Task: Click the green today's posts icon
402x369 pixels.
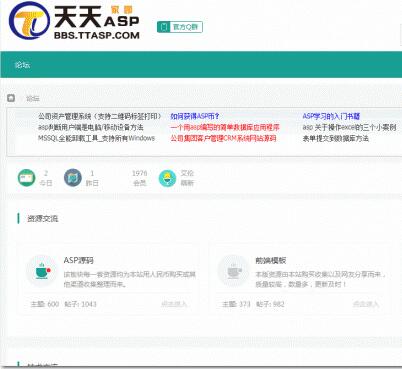Action: click(26, 178)
